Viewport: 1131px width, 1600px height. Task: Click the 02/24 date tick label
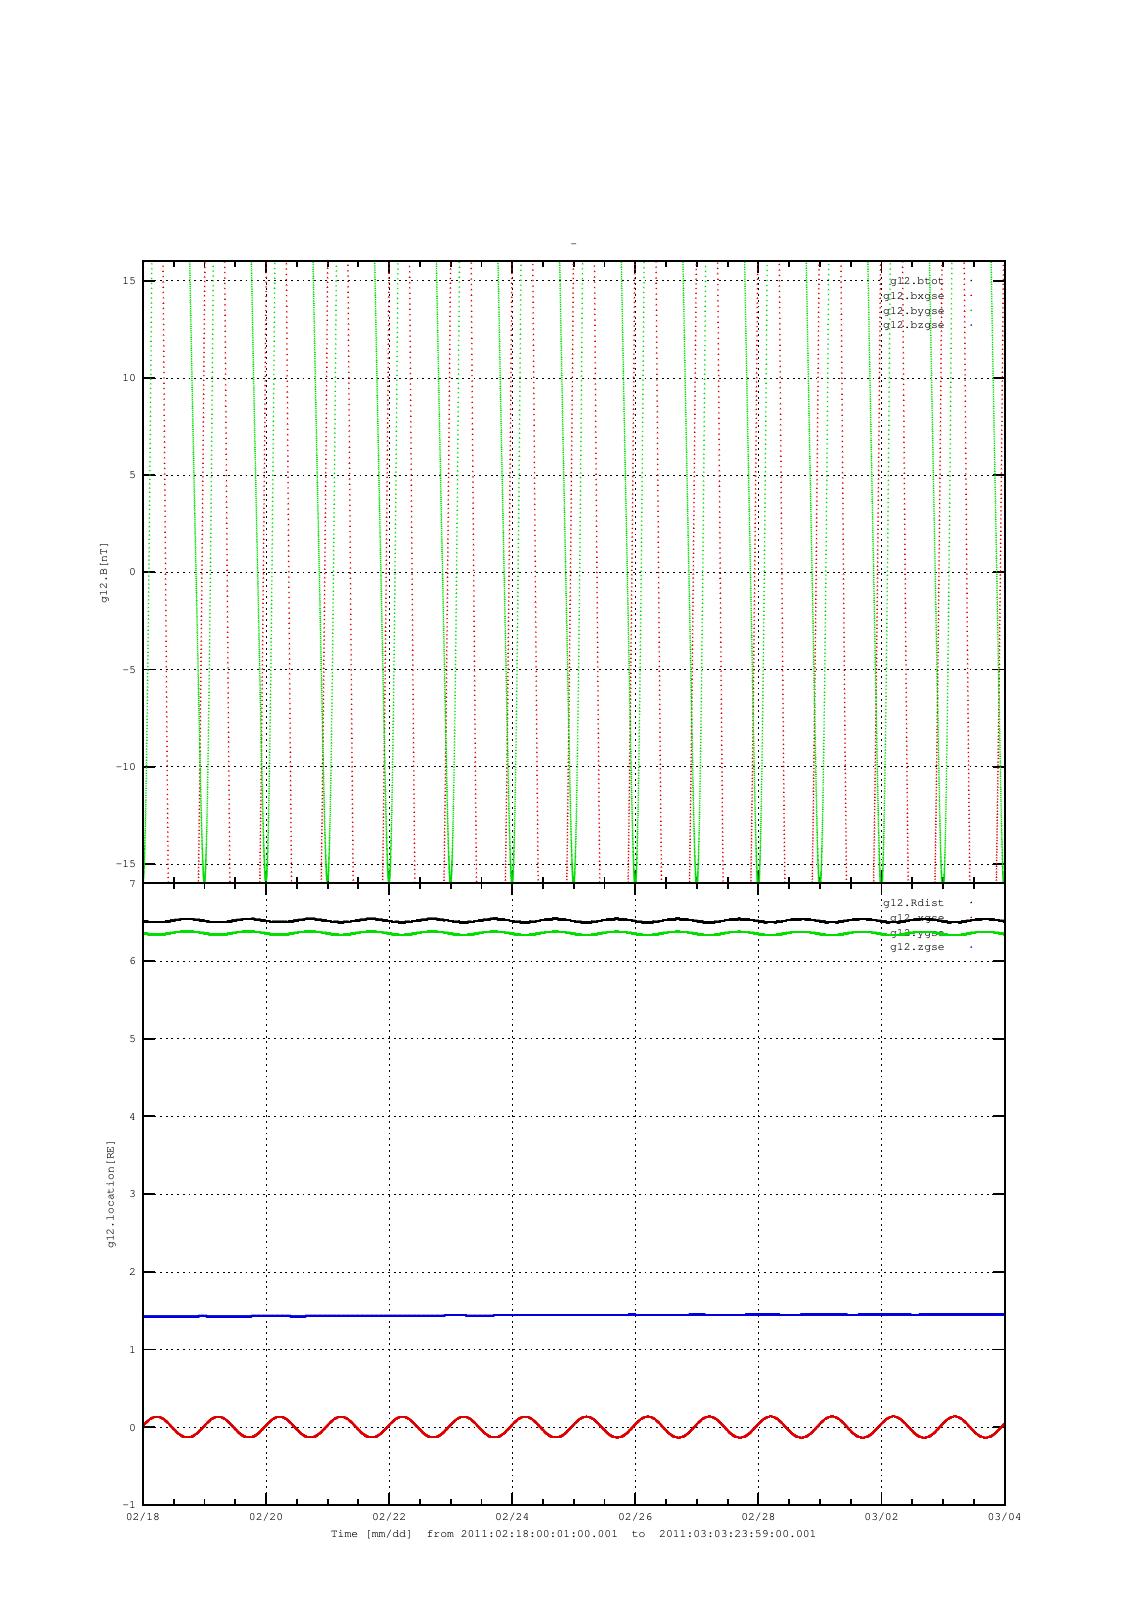pos(512,1516)
